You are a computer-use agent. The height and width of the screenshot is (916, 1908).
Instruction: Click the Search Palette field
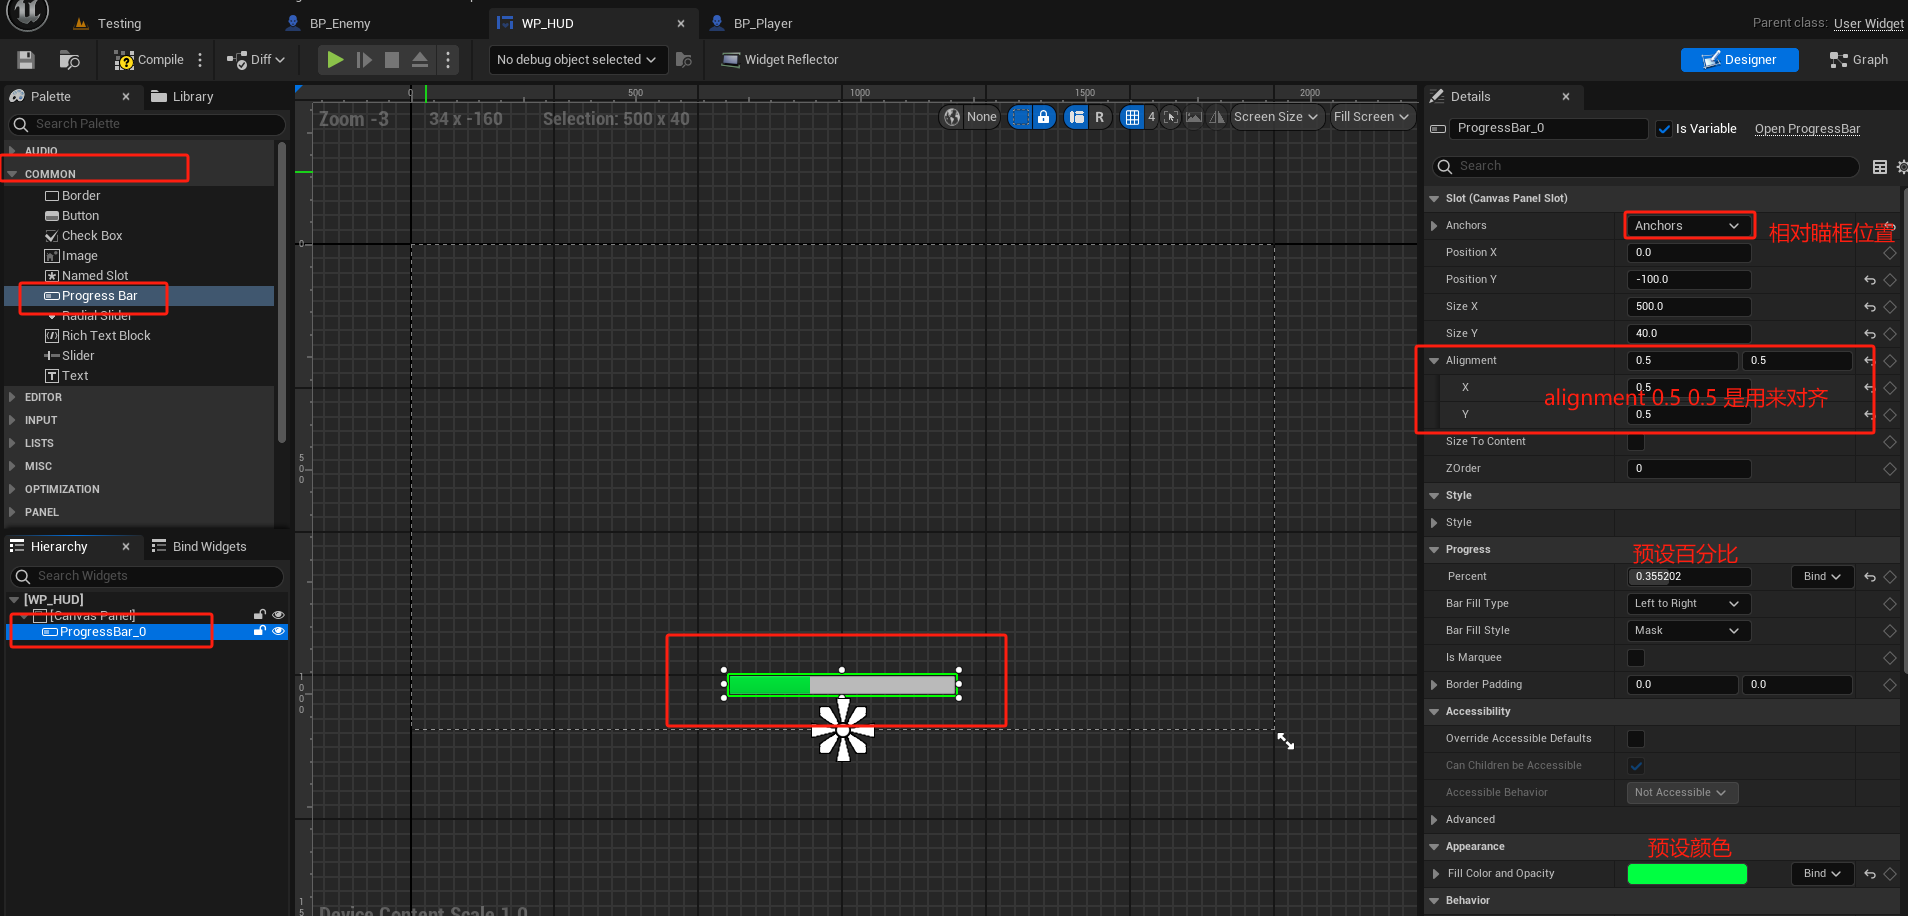pos(147,124)
